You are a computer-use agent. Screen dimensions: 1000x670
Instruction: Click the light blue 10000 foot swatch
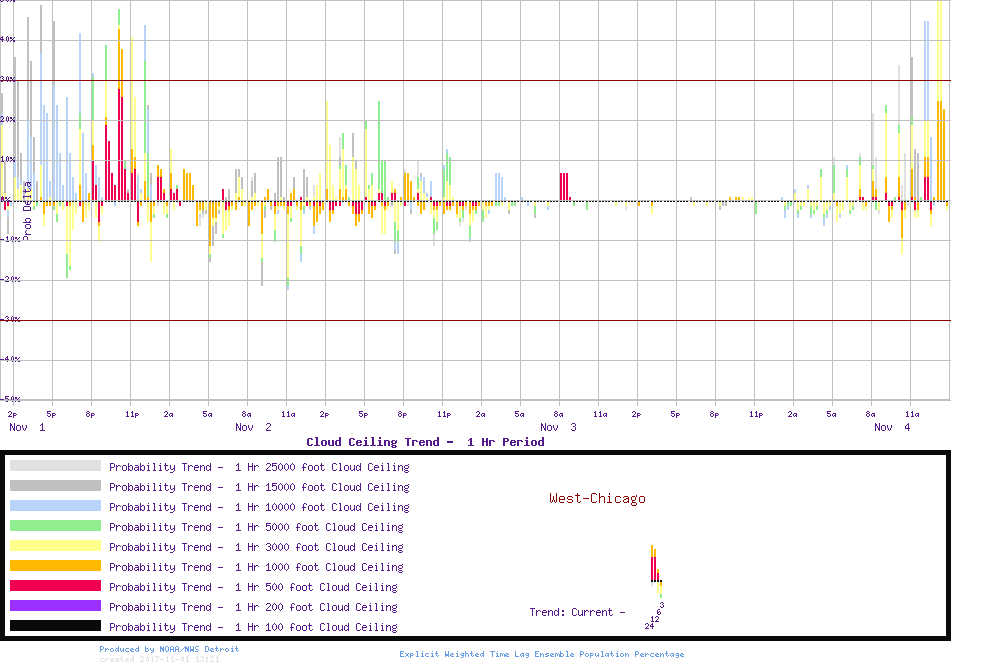click(x=55, y=506)
